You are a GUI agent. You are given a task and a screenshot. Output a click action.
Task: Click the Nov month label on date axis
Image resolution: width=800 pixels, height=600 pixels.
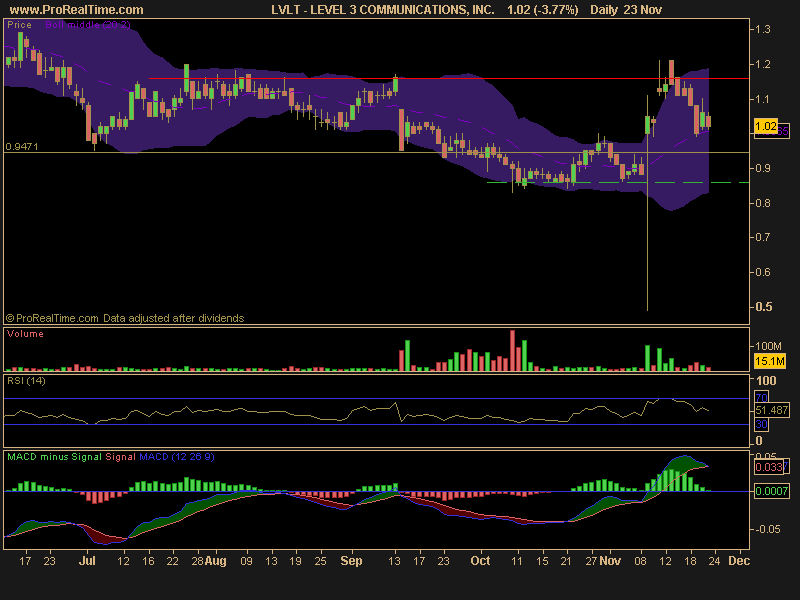click(610, 561)
